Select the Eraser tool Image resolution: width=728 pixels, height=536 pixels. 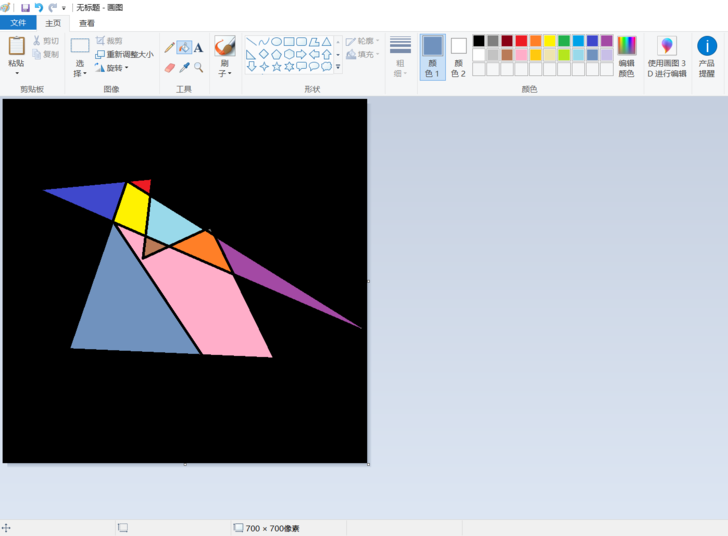(x=169, y=68)
